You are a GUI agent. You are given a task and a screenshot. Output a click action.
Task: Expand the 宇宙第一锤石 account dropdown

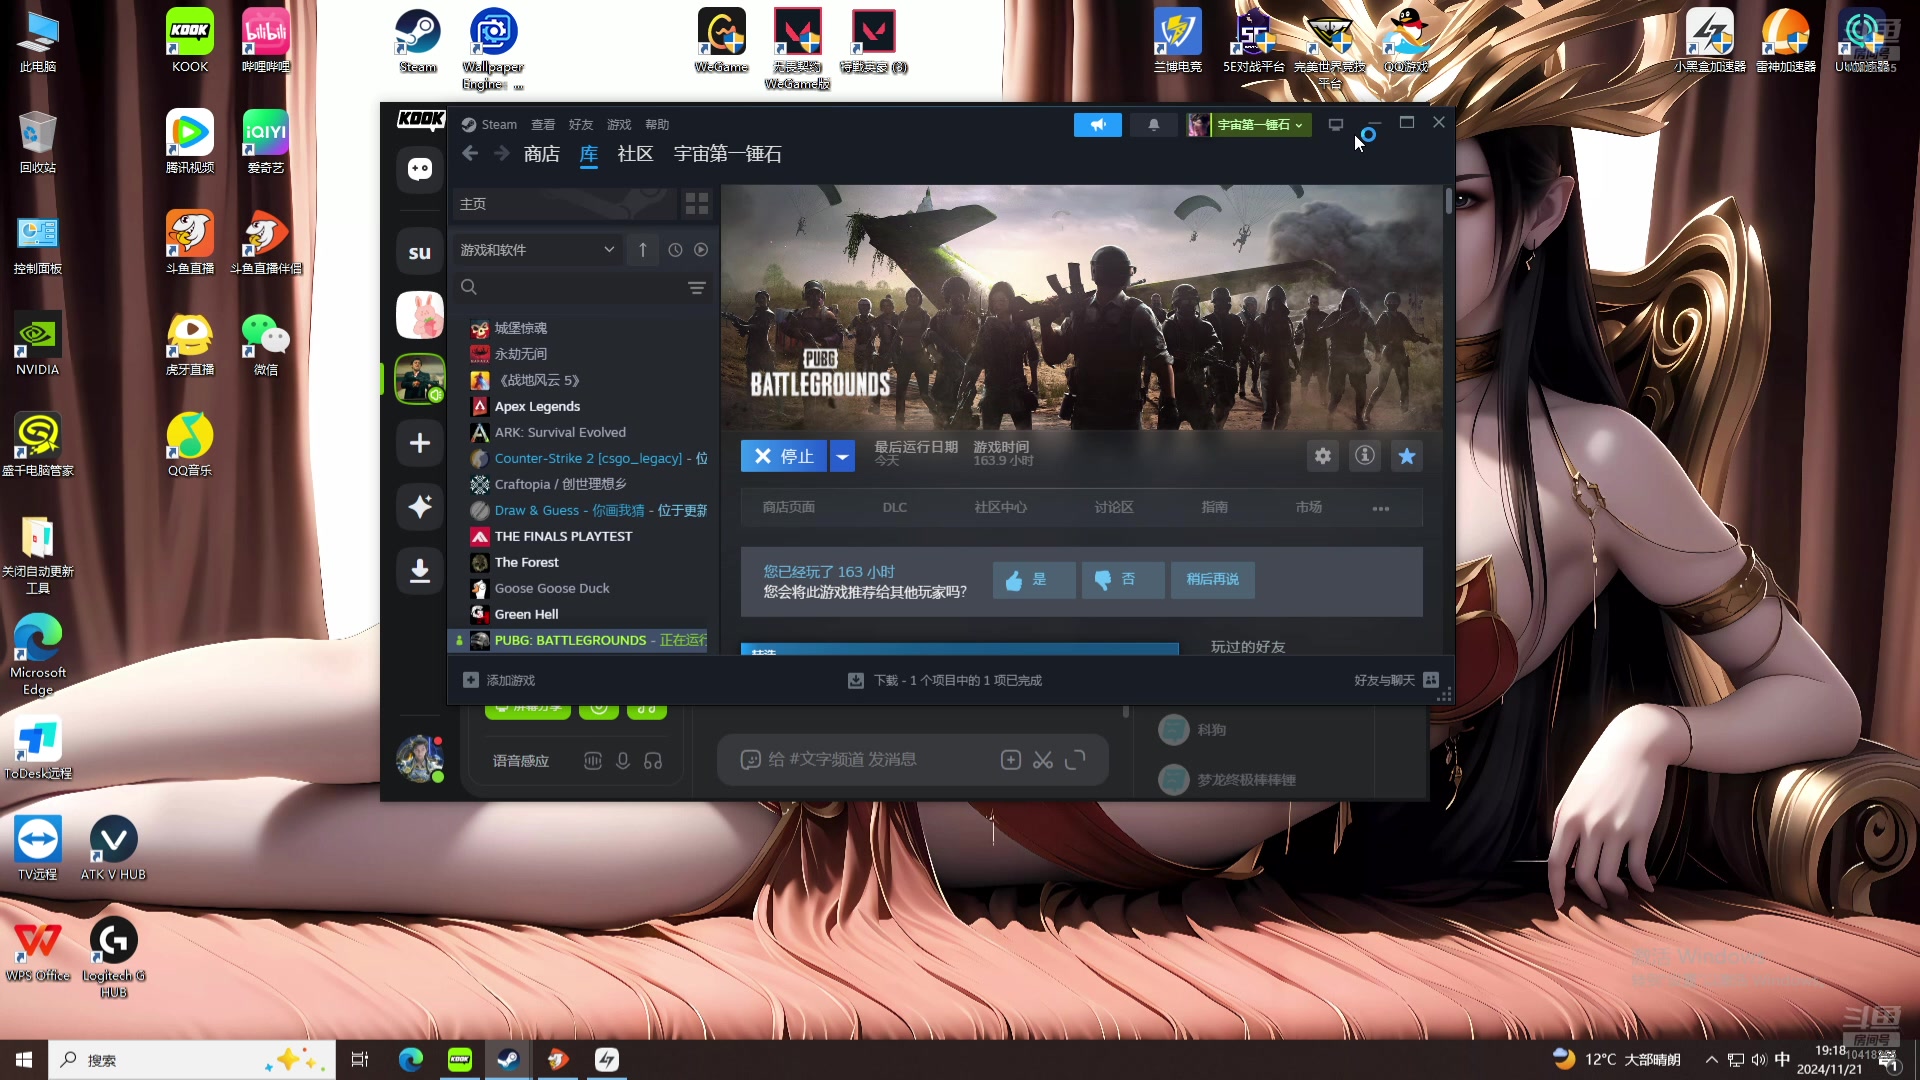1260,125
